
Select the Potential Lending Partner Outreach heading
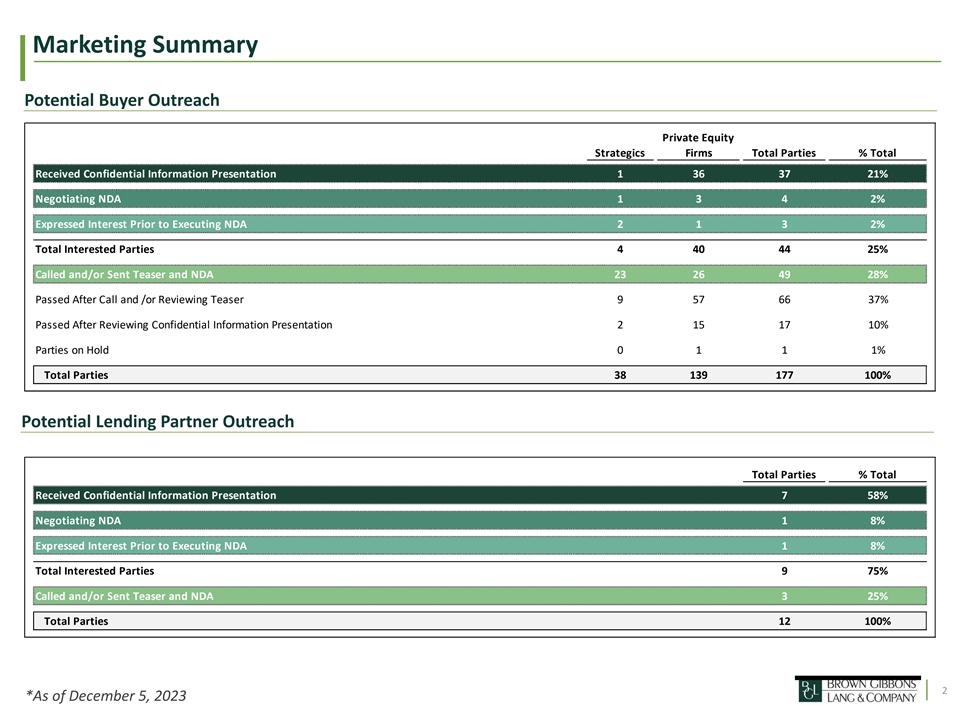[158, 421]
